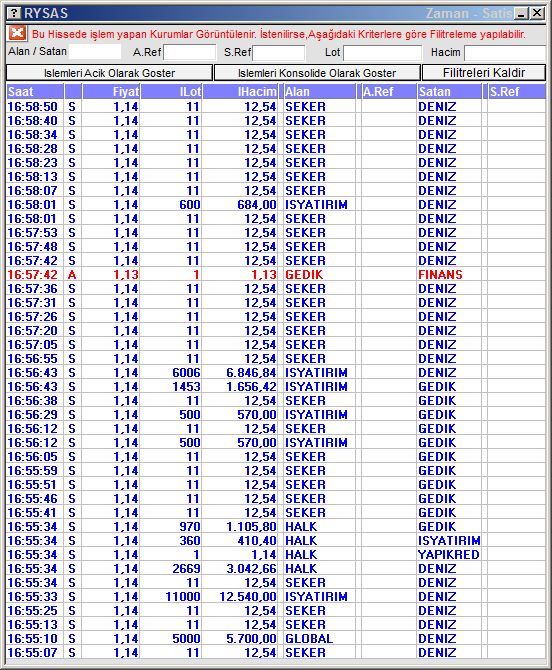Select time cell 16:55:25
552x670 pixels.
pos(32,610)
